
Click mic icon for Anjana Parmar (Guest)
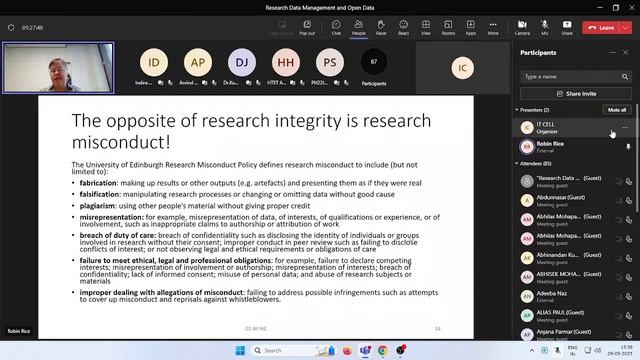pyautogui.click(x=629, y=335)
